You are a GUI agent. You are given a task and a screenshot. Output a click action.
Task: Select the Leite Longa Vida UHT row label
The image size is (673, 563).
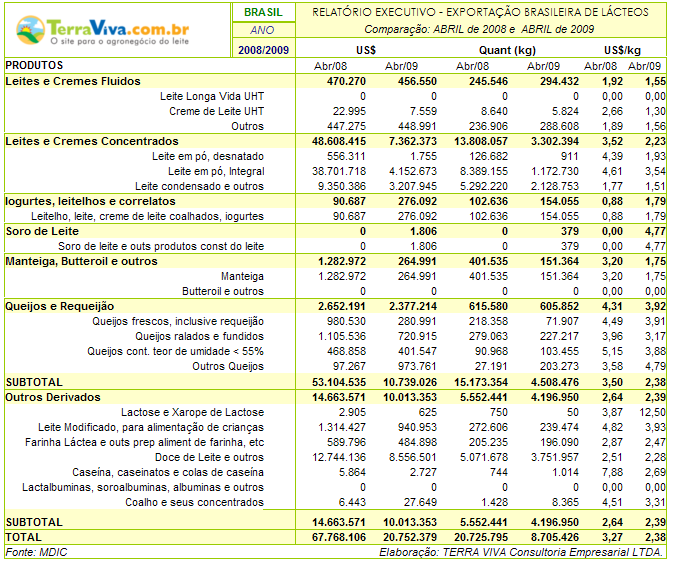click(x=212, y=96)
